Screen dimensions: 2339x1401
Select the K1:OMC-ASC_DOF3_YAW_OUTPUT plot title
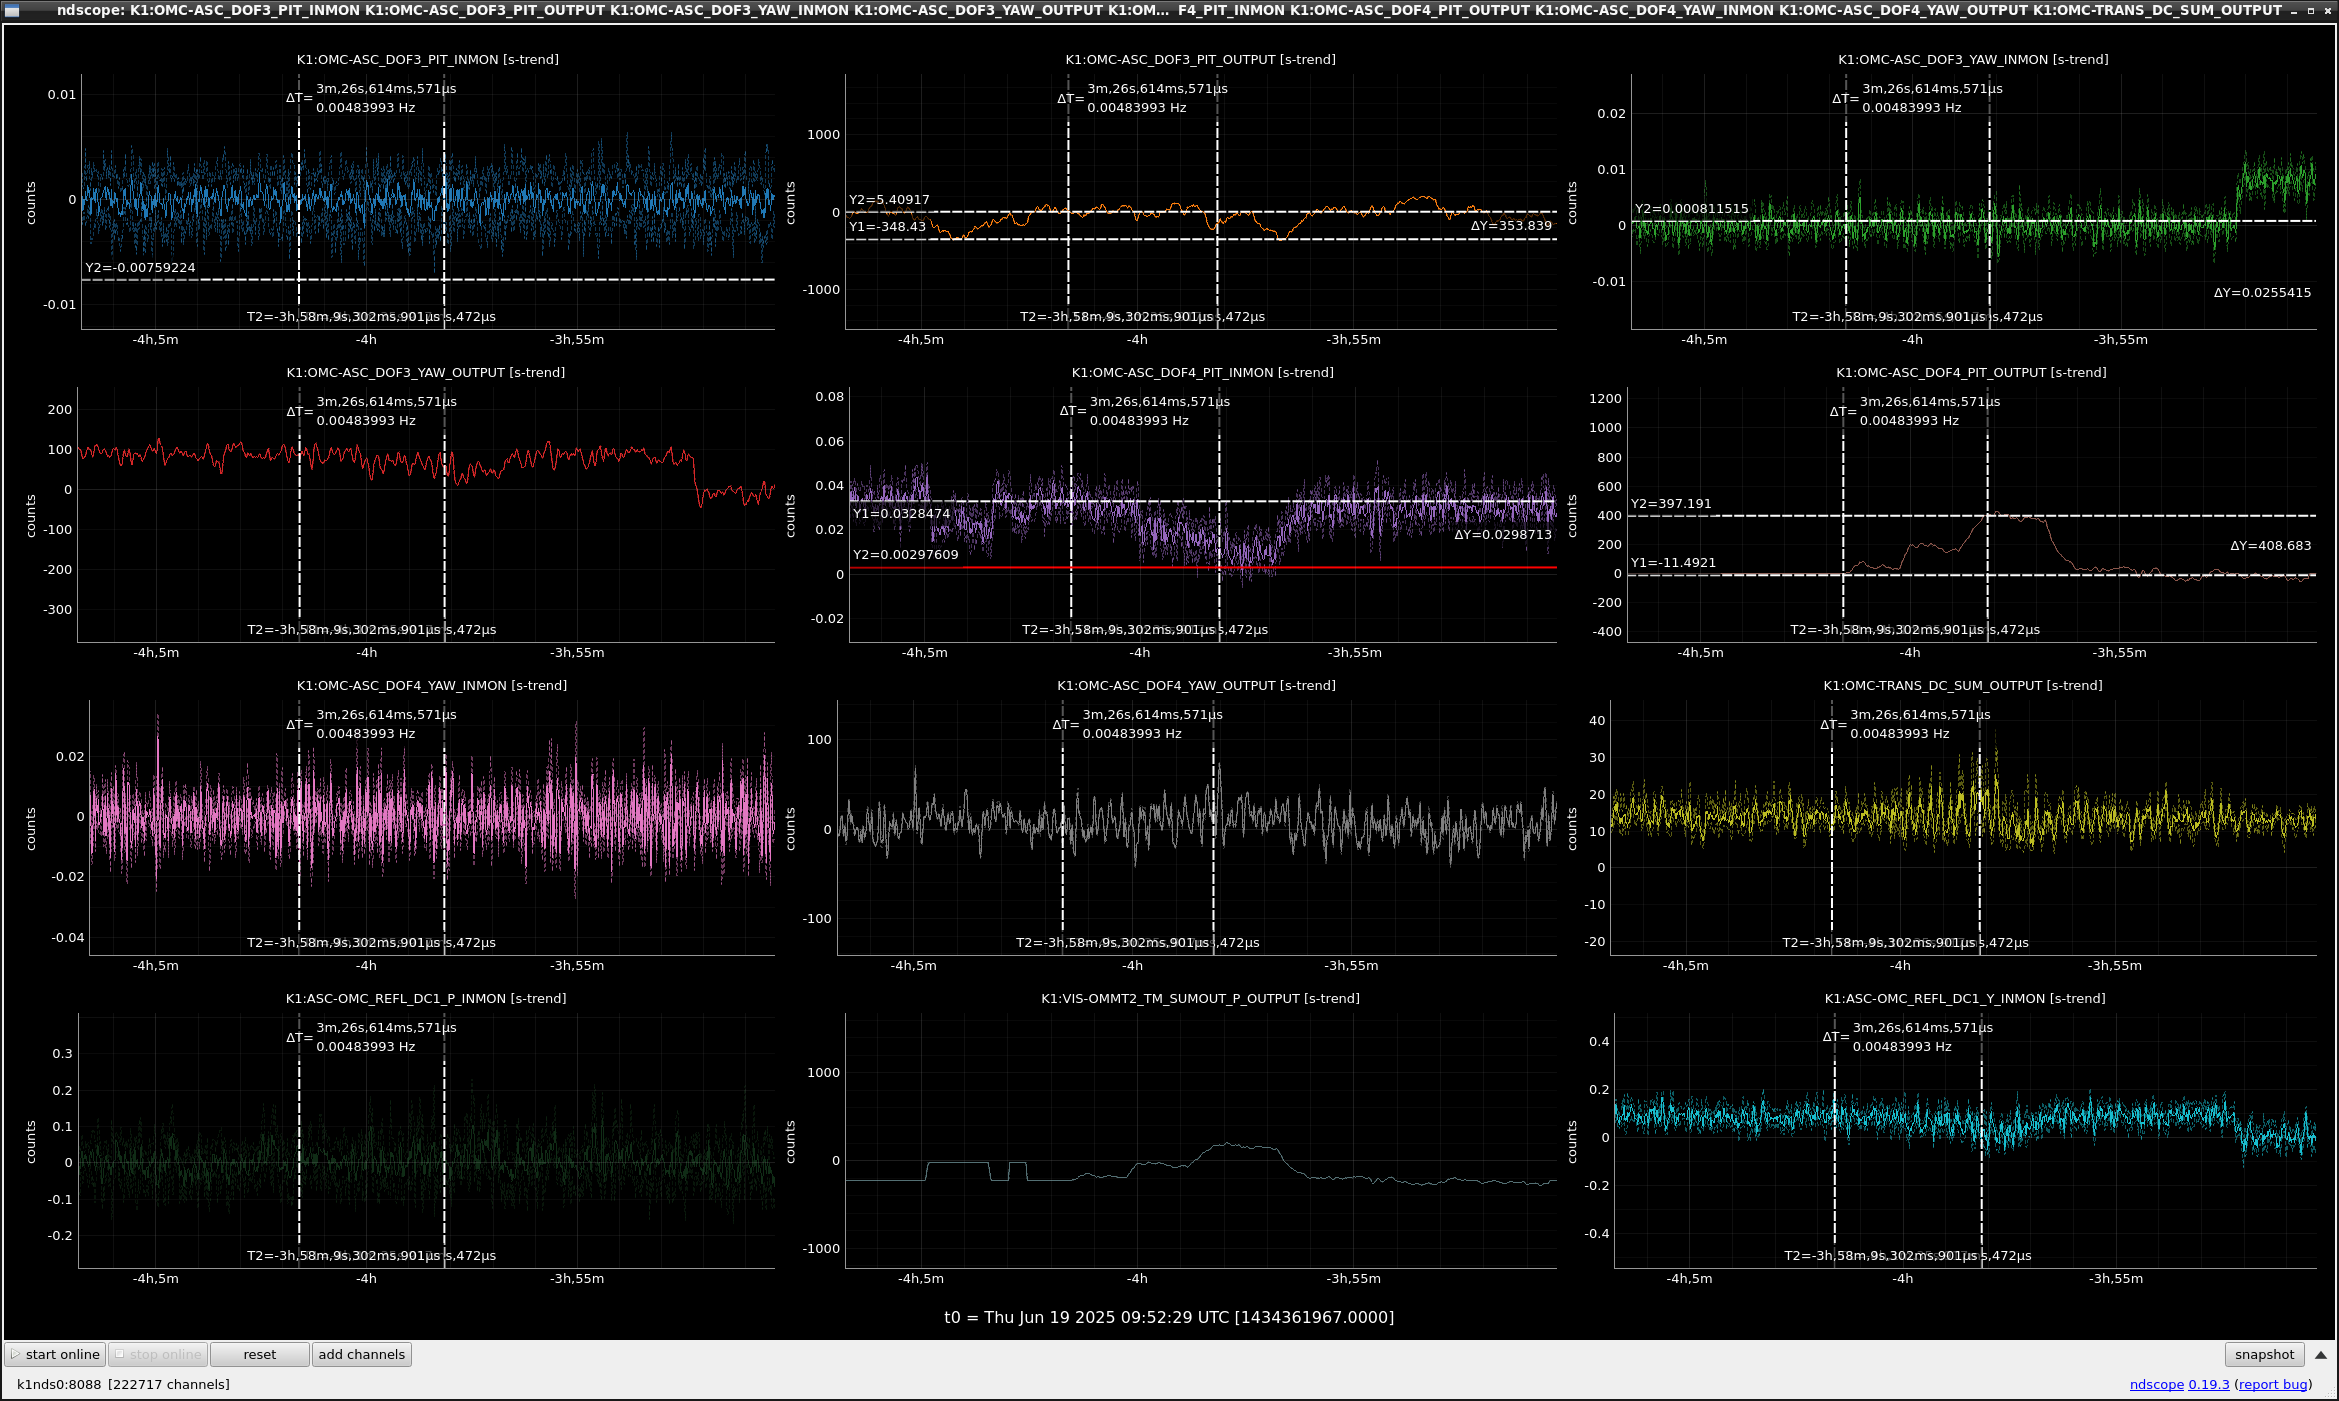[426, 372]
